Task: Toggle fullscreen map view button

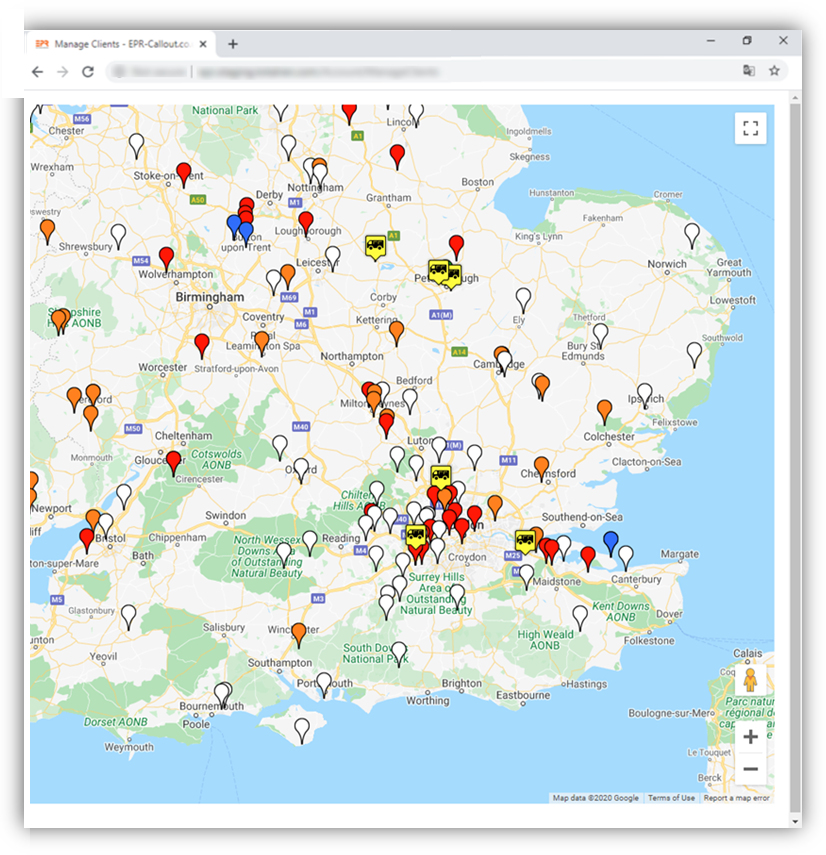Action: point(750,128)
